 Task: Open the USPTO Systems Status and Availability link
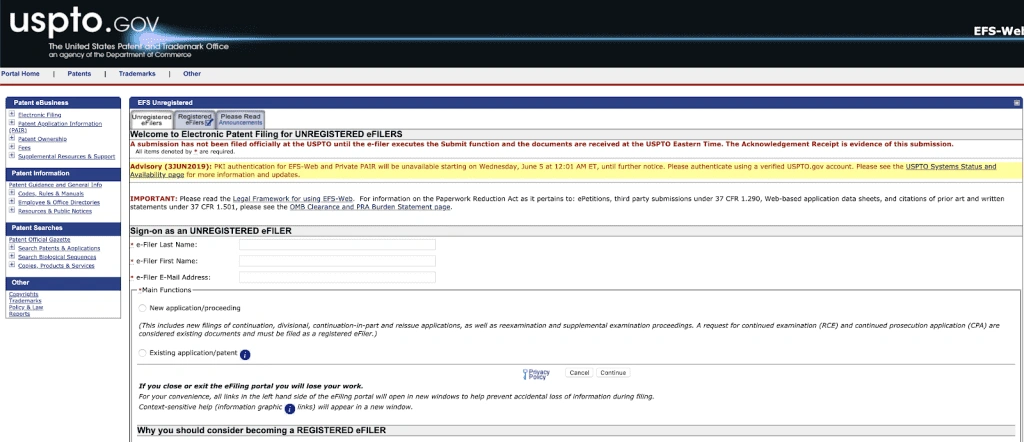[x=563, y=170]
